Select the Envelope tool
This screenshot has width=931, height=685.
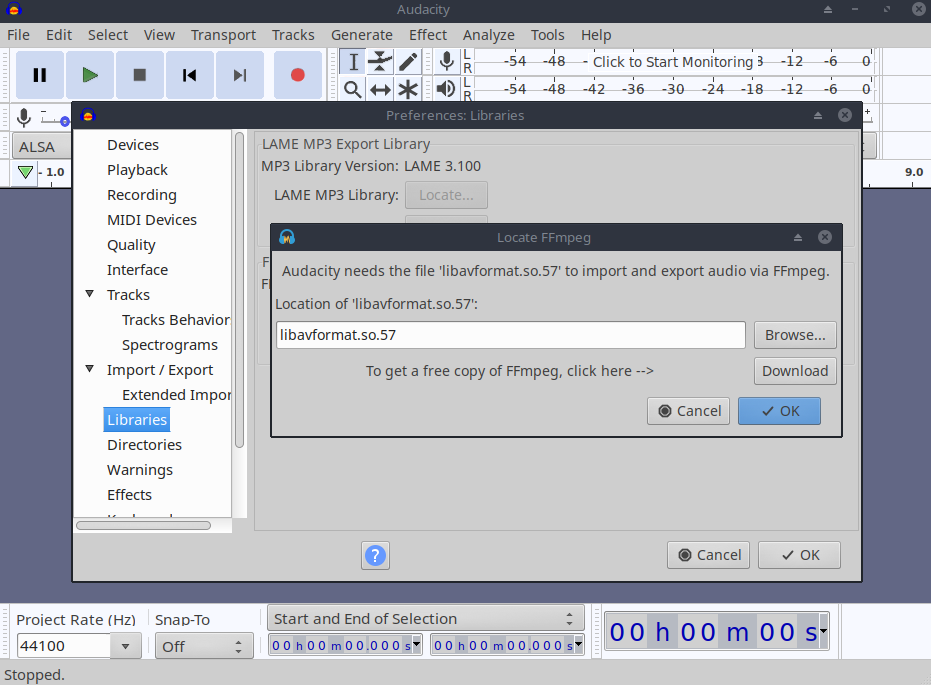tap(380, 61)
